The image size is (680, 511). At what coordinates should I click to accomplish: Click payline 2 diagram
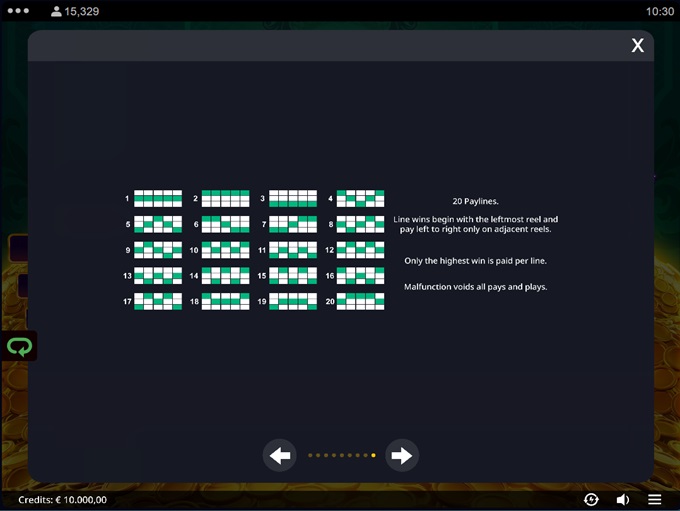[x=226, y=198]
